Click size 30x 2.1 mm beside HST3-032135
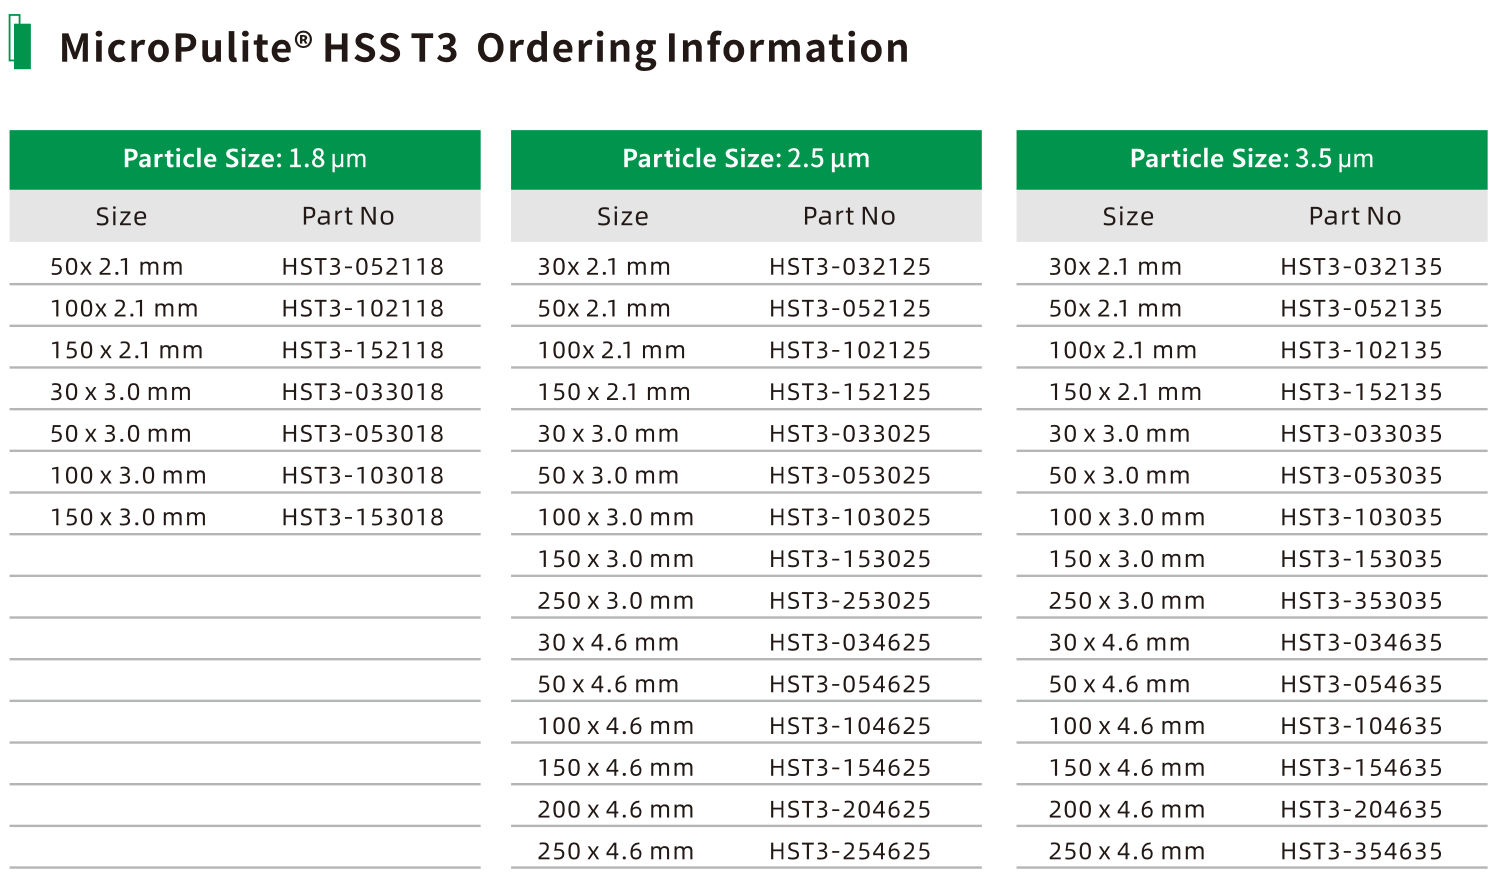The width and height of the screenshot is (1496, 882). click(x=1115, y=267)
